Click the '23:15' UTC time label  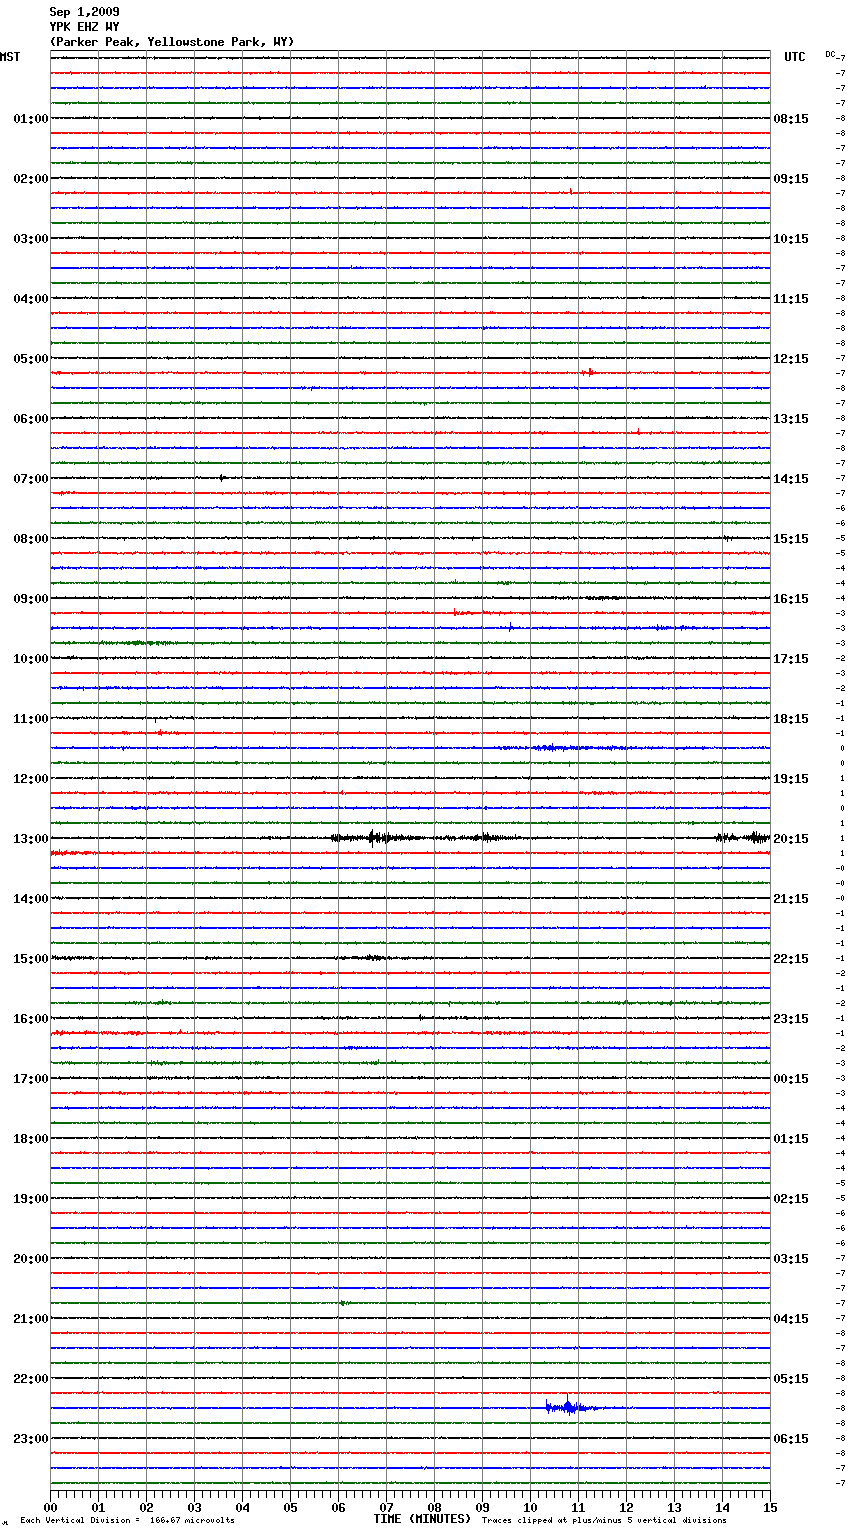click(791, 1019)
